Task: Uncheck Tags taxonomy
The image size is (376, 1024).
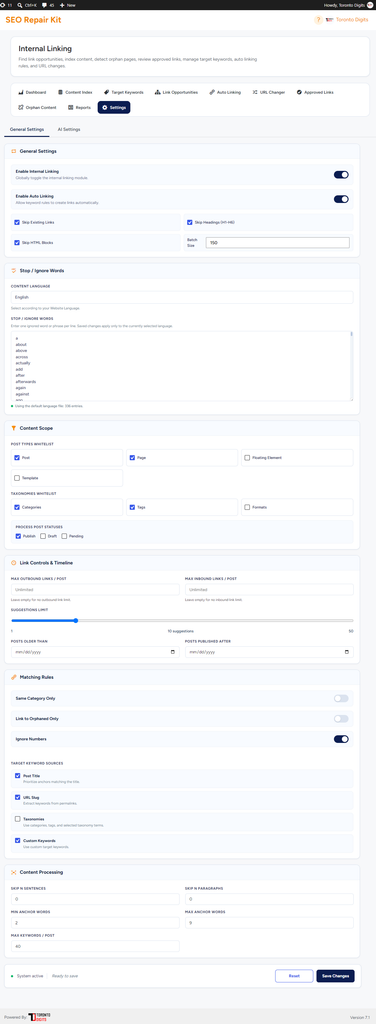Action: (132, 507)
